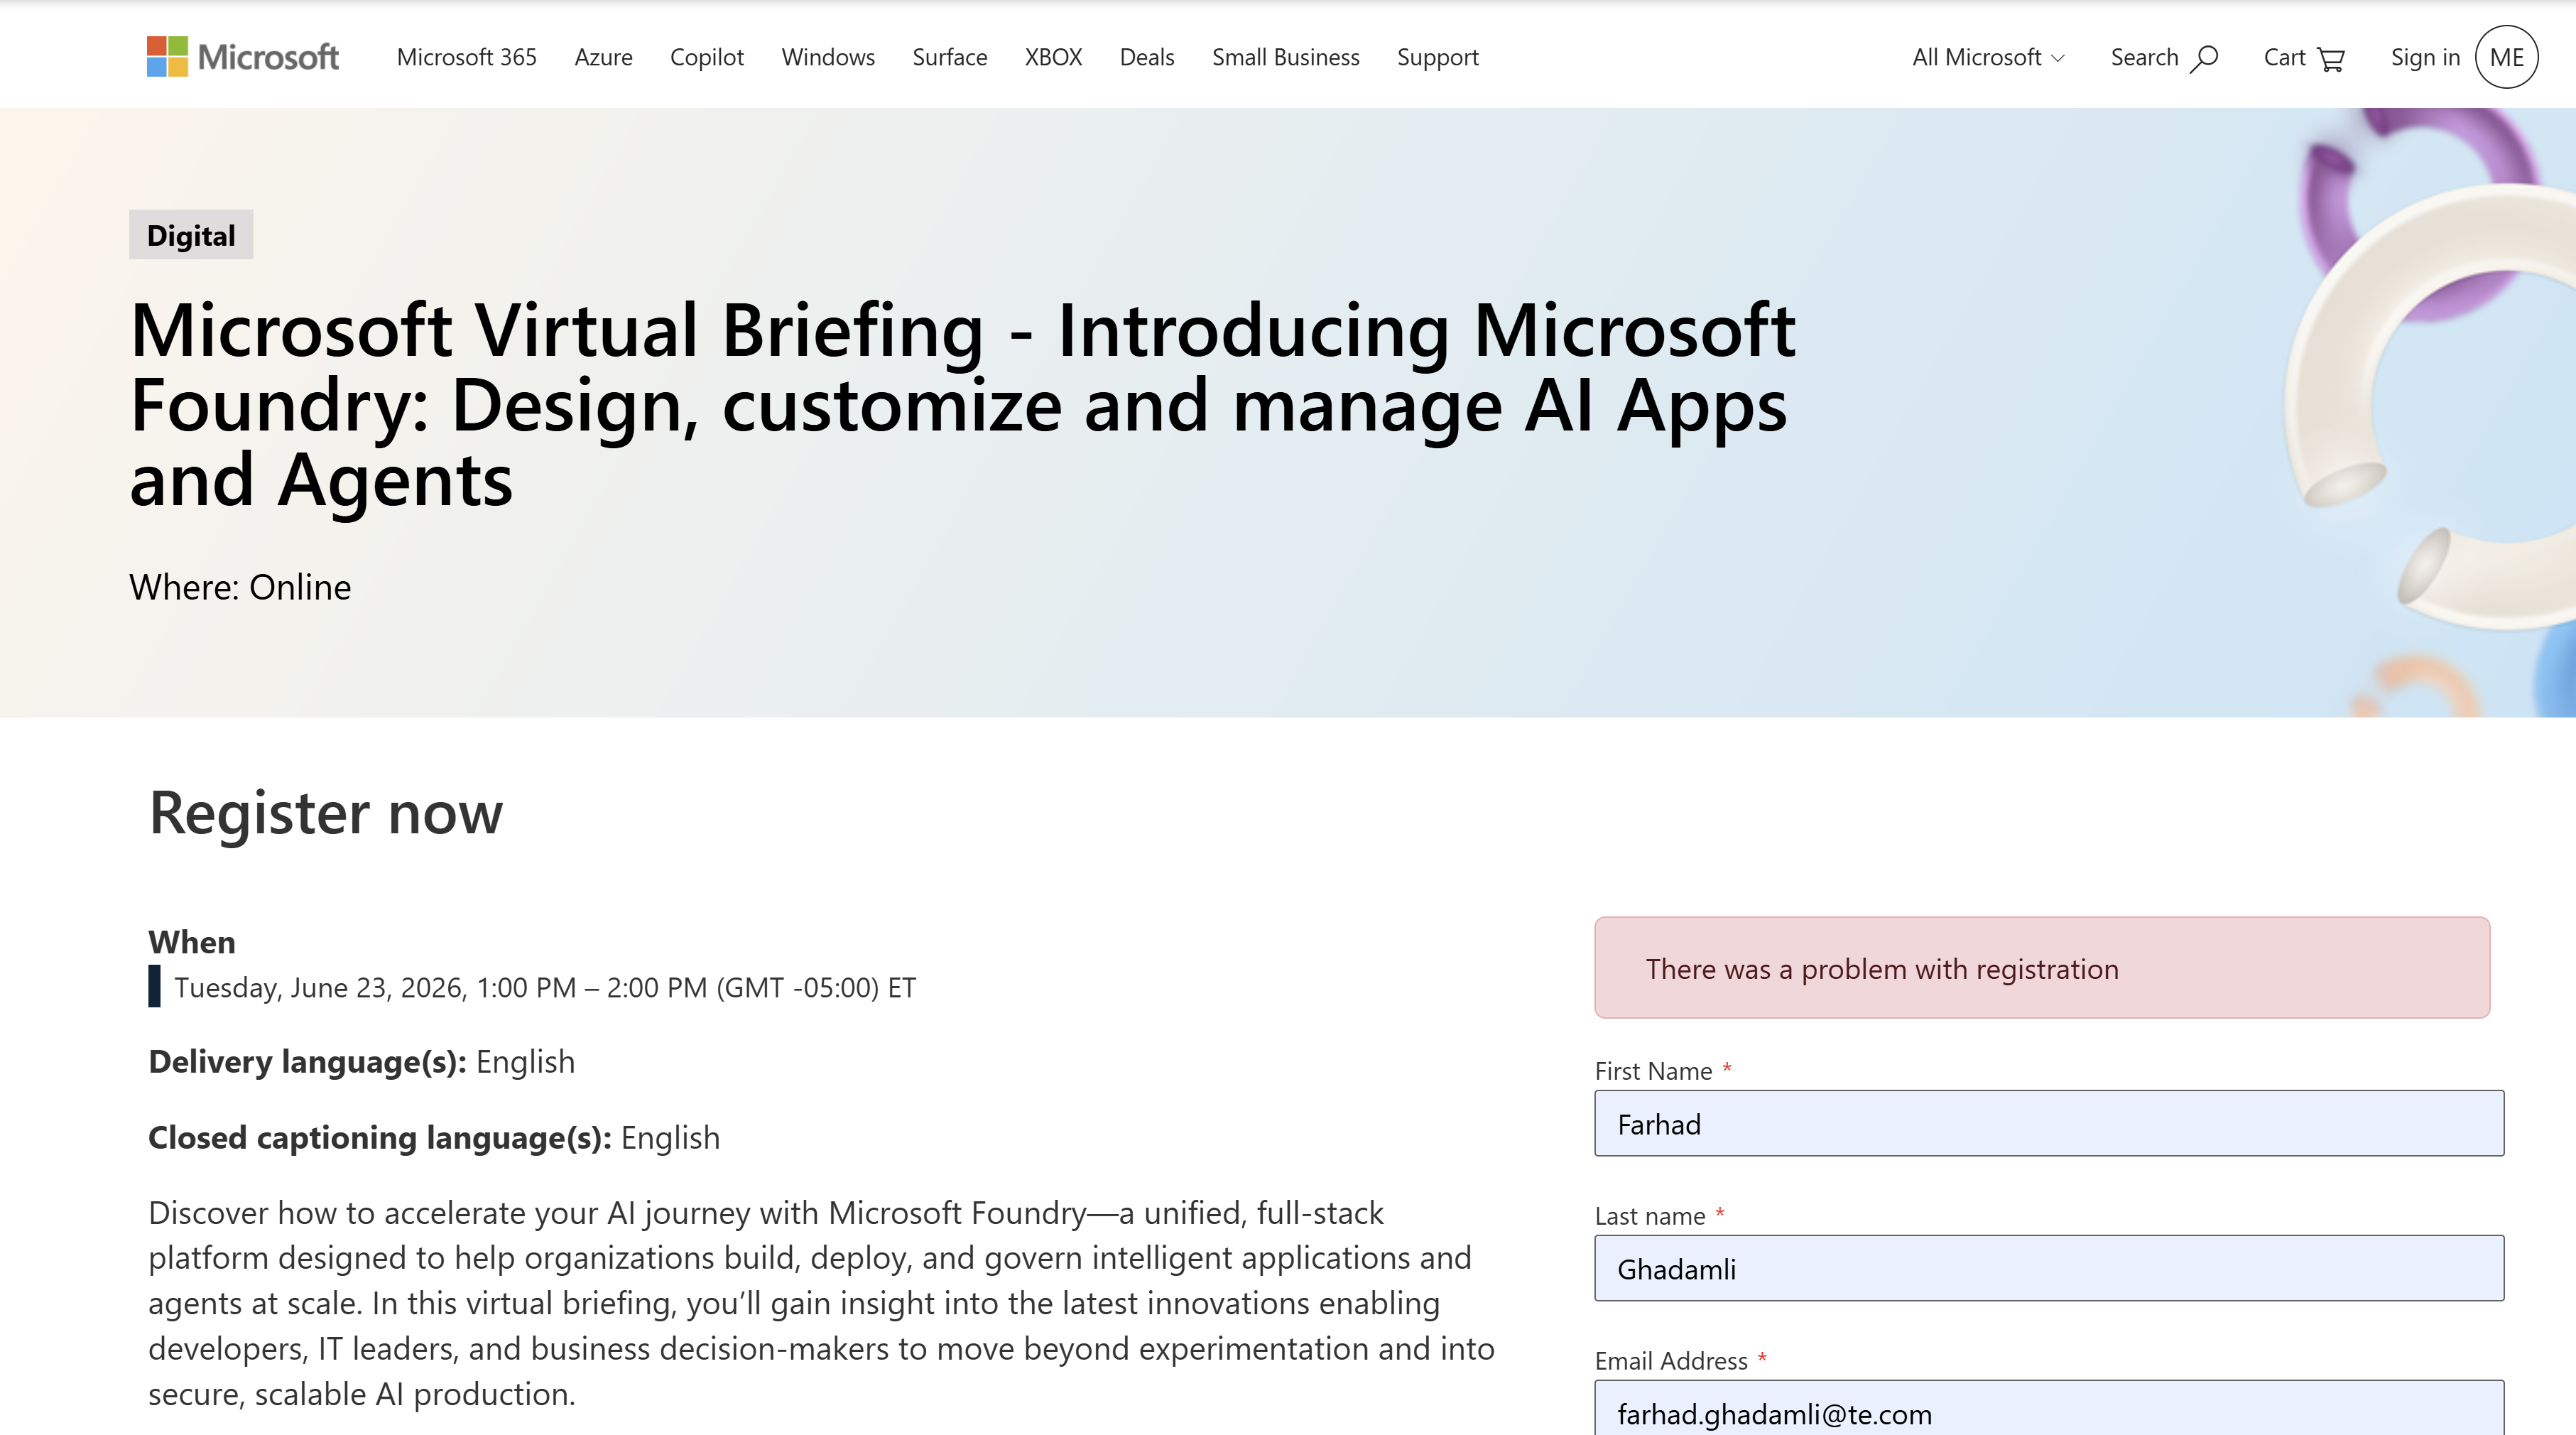Click the Microsoft logo
Image resolution: width=2576 pixels, height=1435 pixels.
pos(243,57)
